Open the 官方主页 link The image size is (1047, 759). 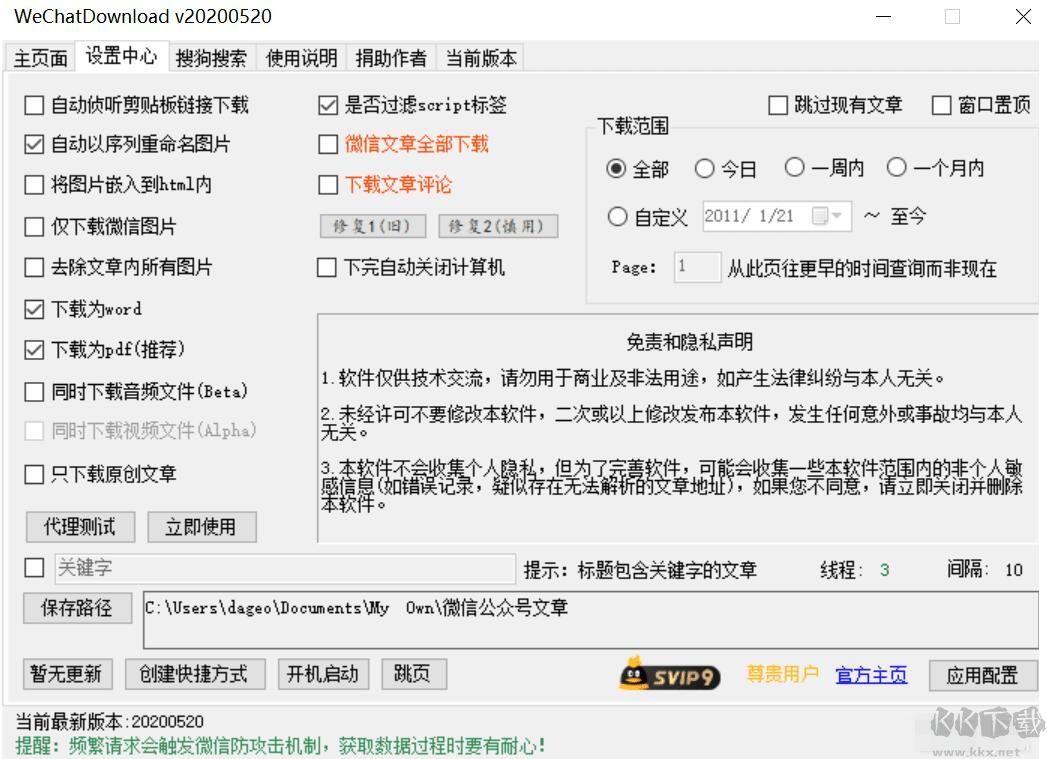(x=870, y=675)
